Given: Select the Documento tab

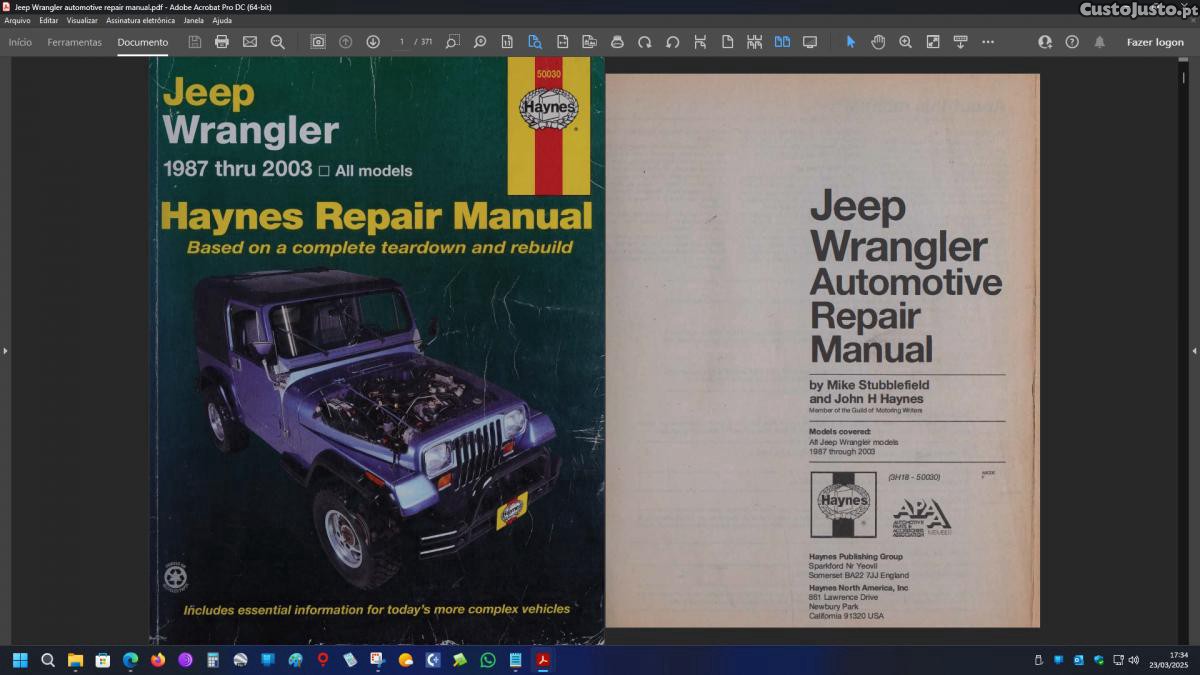Looking at the screenshot, I should click(x=143, y=42).
